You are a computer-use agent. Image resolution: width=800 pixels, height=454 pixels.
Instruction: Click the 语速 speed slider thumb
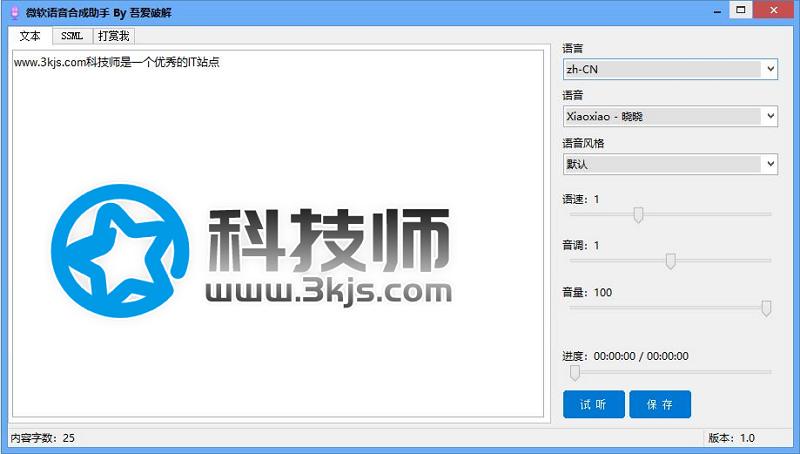click(x=638, y=215)
